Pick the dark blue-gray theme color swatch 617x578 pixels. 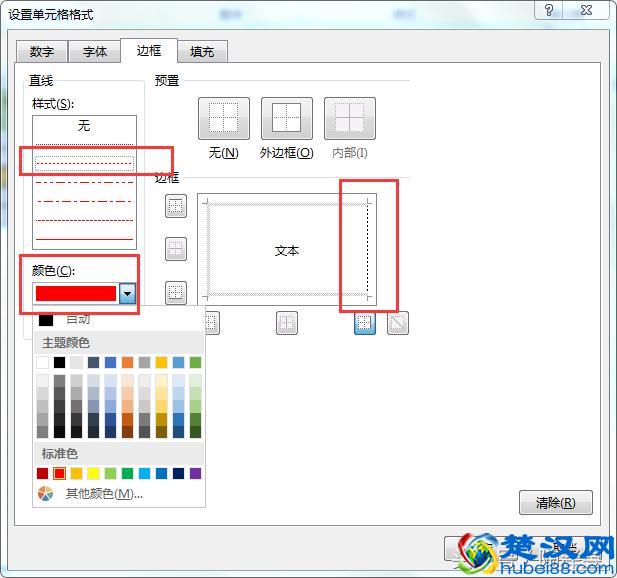point(93,362)
